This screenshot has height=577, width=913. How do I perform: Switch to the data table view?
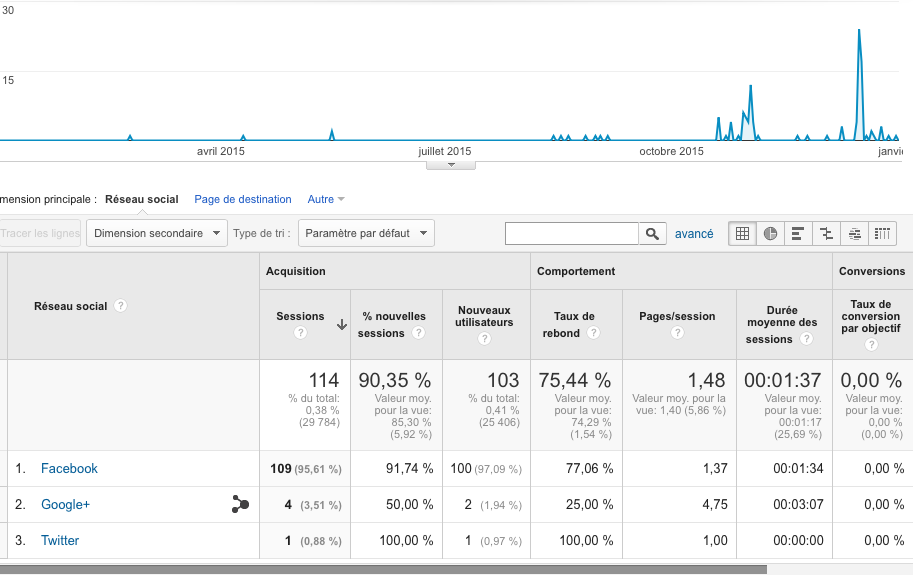[742, 234]
